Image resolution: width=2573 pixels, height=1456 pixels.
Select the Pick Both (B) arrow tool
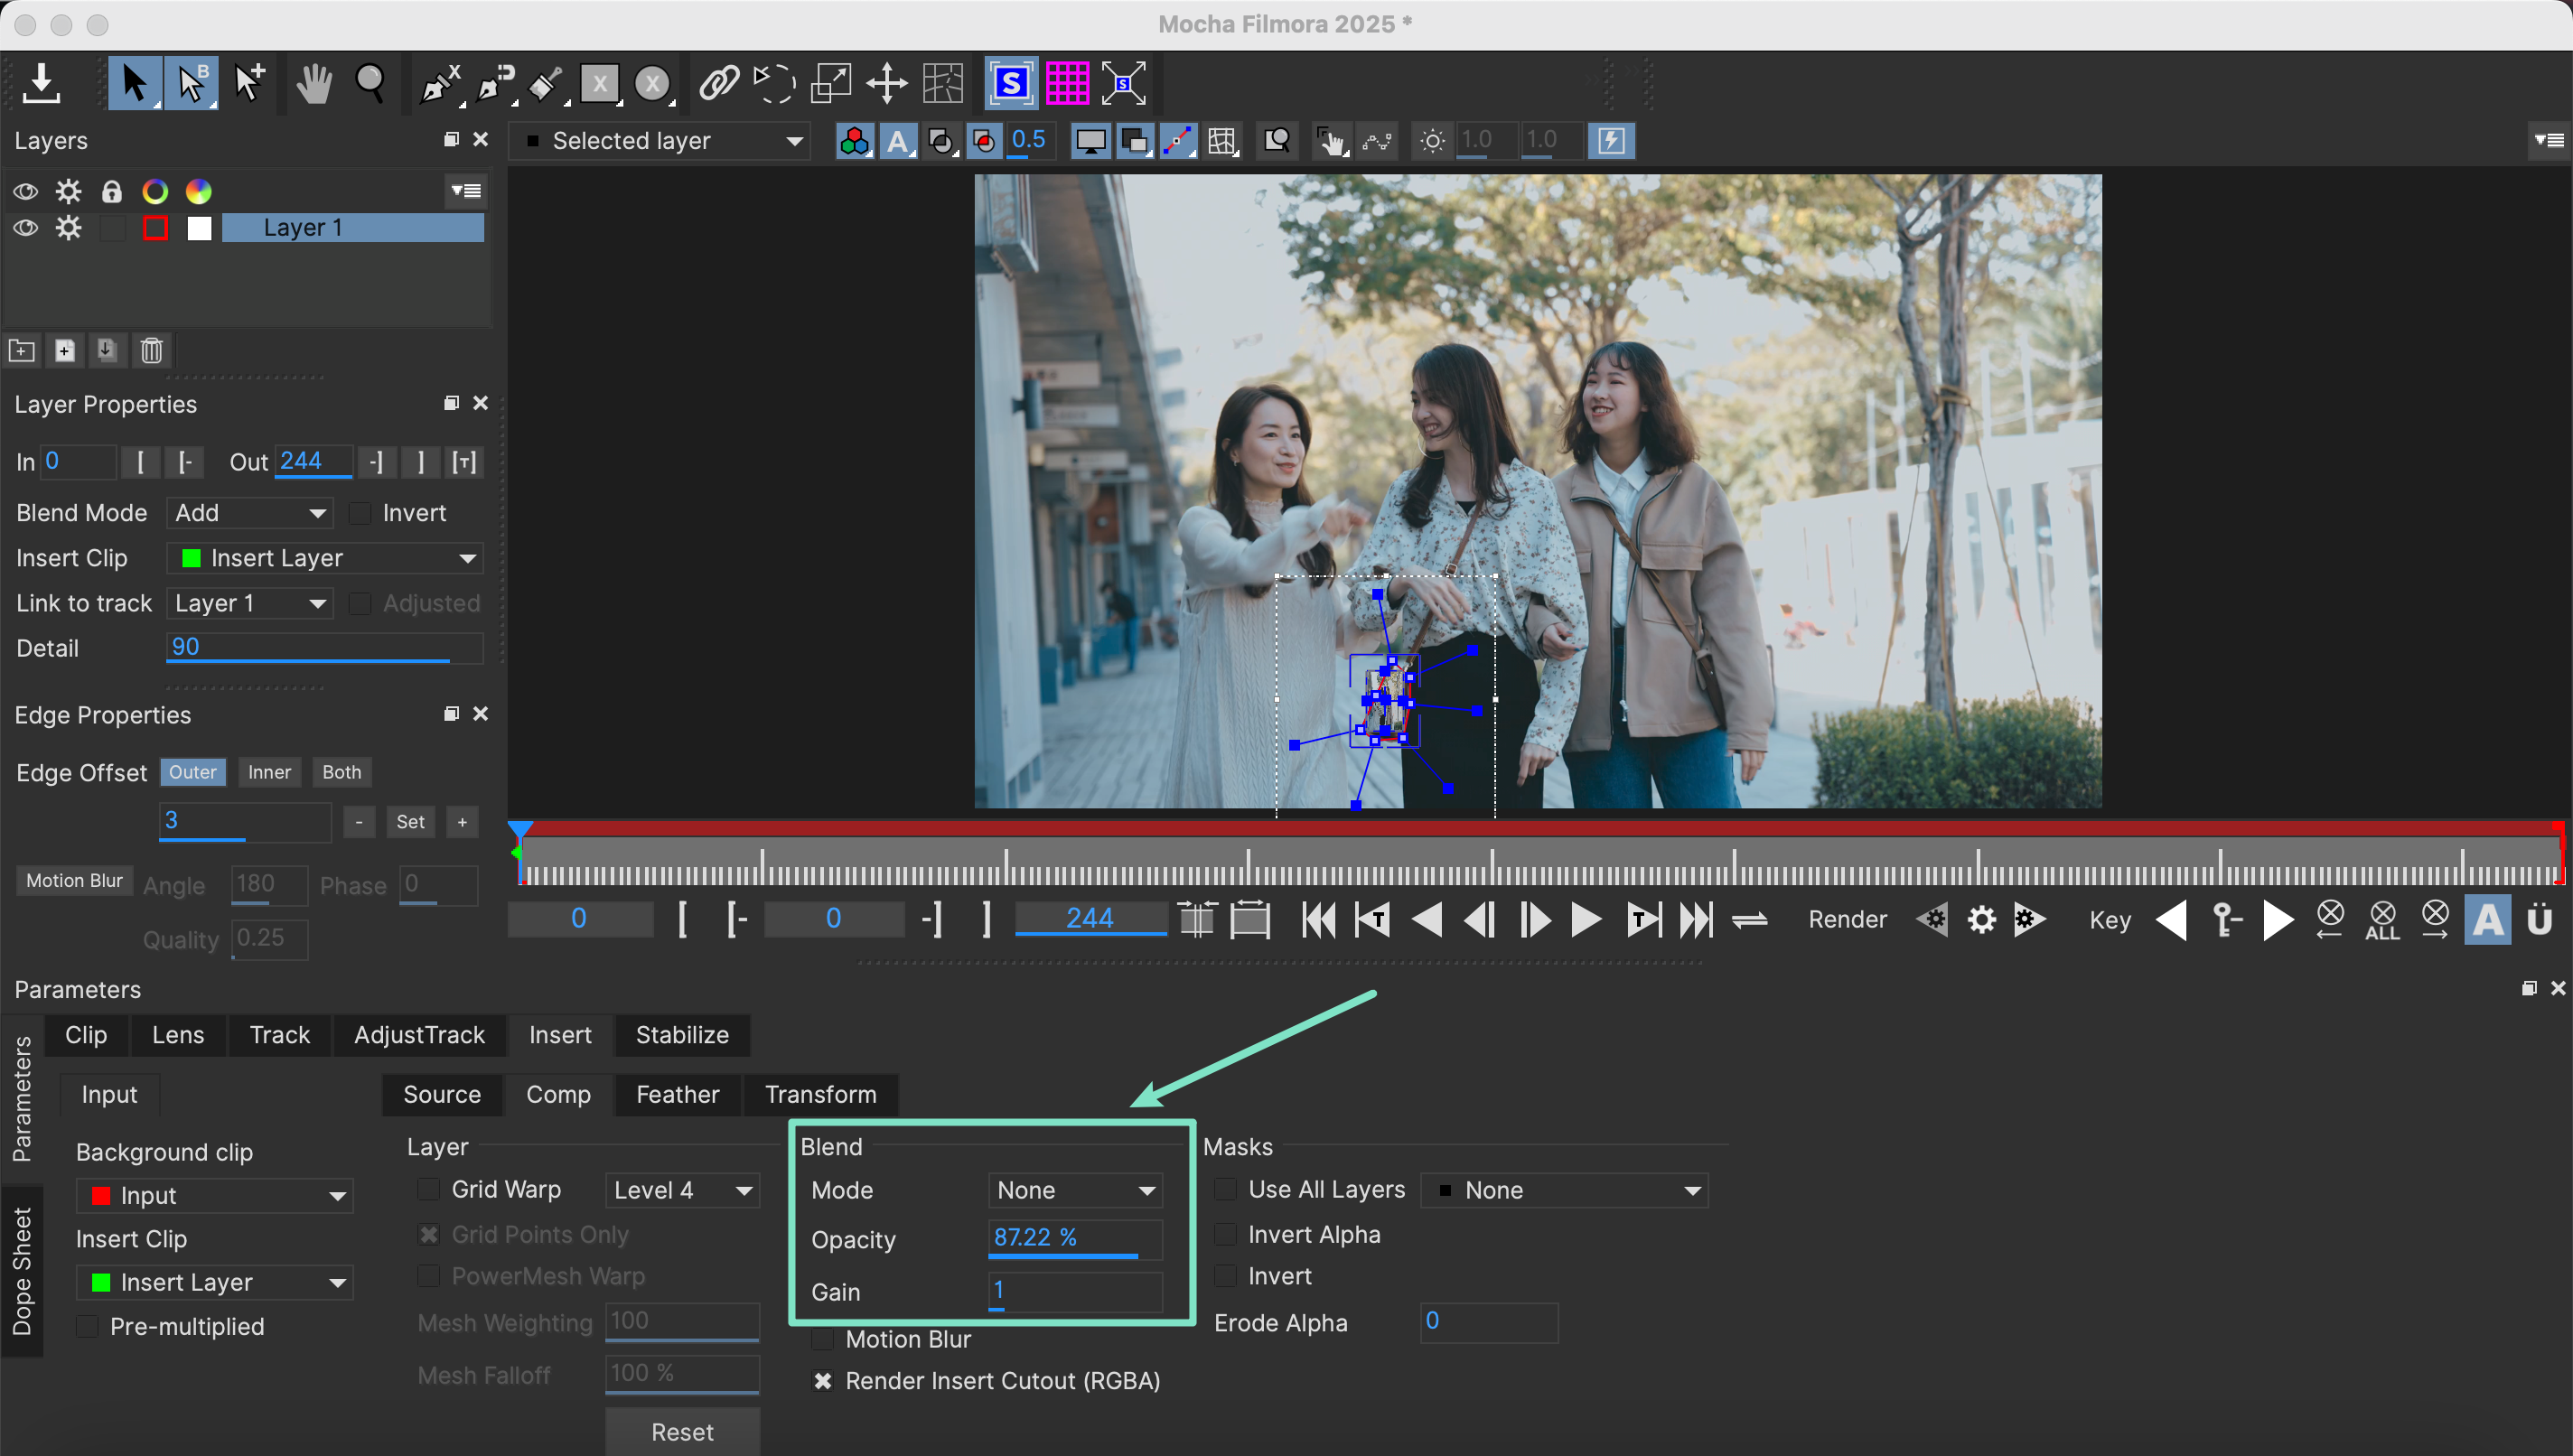coord(191,83)
